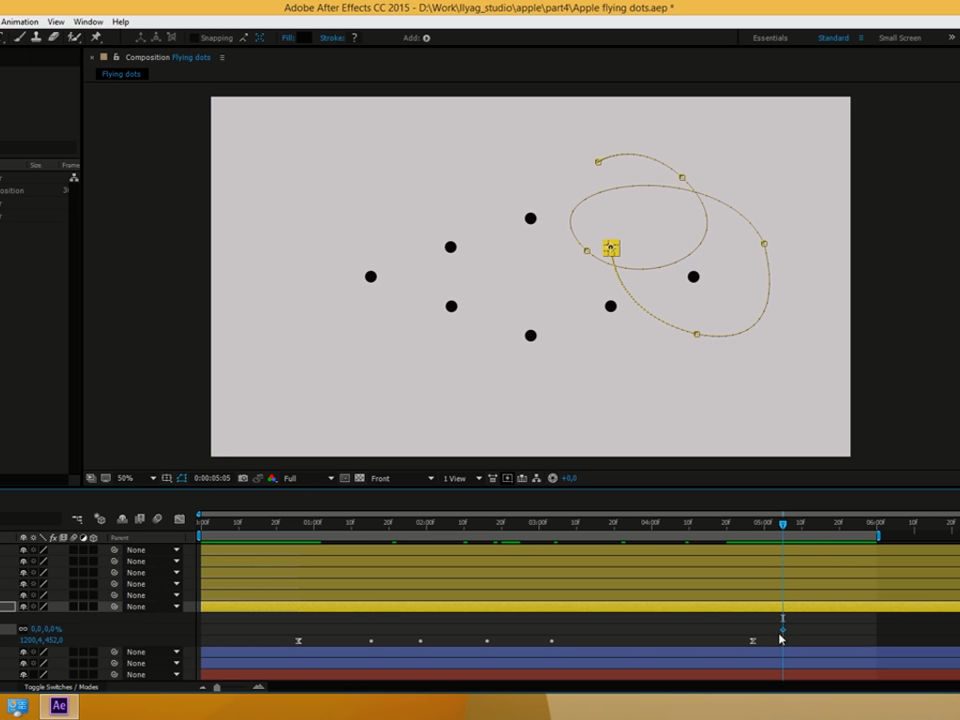Open the Standard workspace menu icon
This screenshot has height=720, width=960.
pos(861,38)
